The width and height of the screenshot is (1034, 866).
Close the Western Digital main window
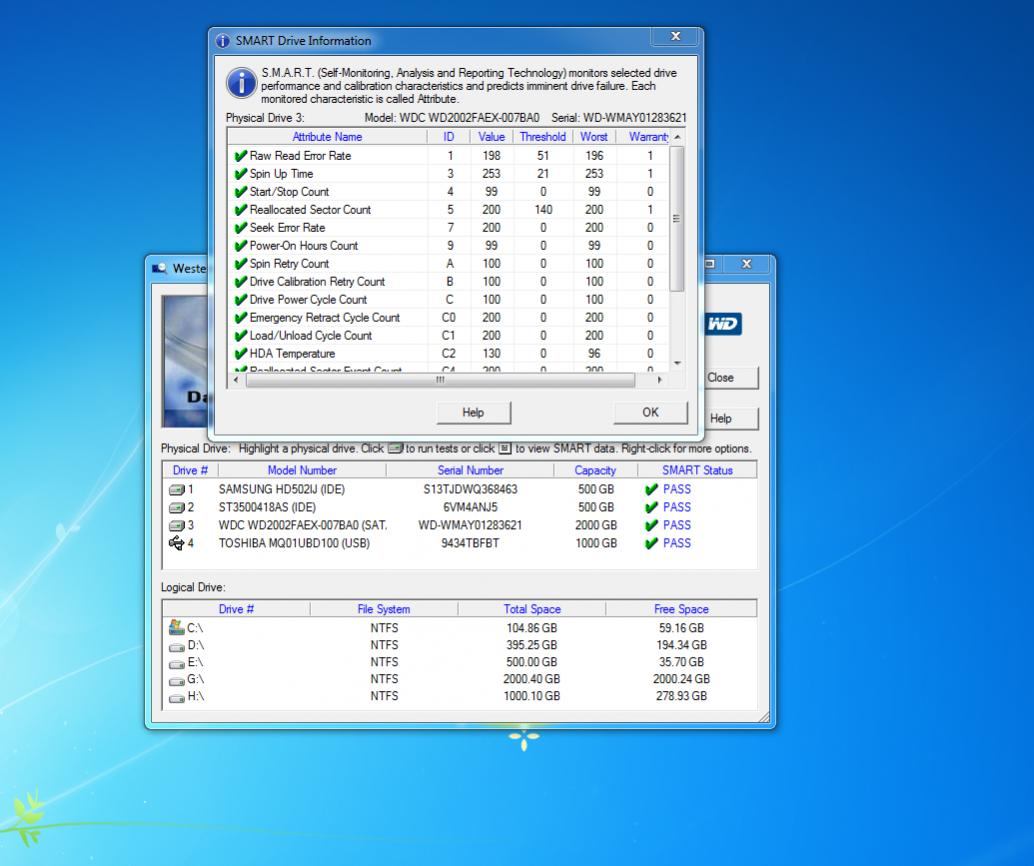coord(746,264)
